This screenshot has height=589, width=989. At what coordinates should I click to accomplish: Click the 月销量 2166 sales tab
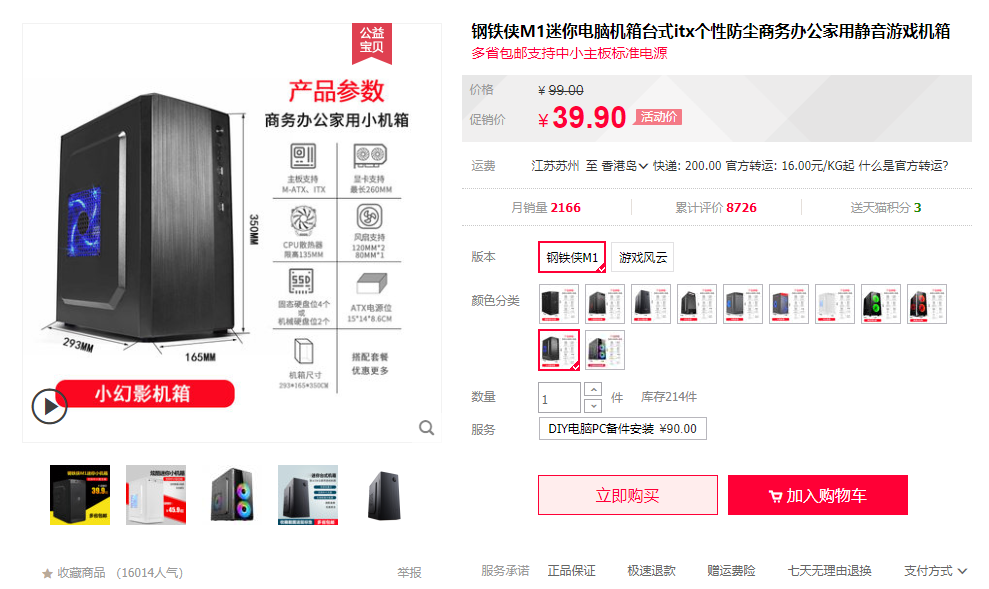(546, 207)
